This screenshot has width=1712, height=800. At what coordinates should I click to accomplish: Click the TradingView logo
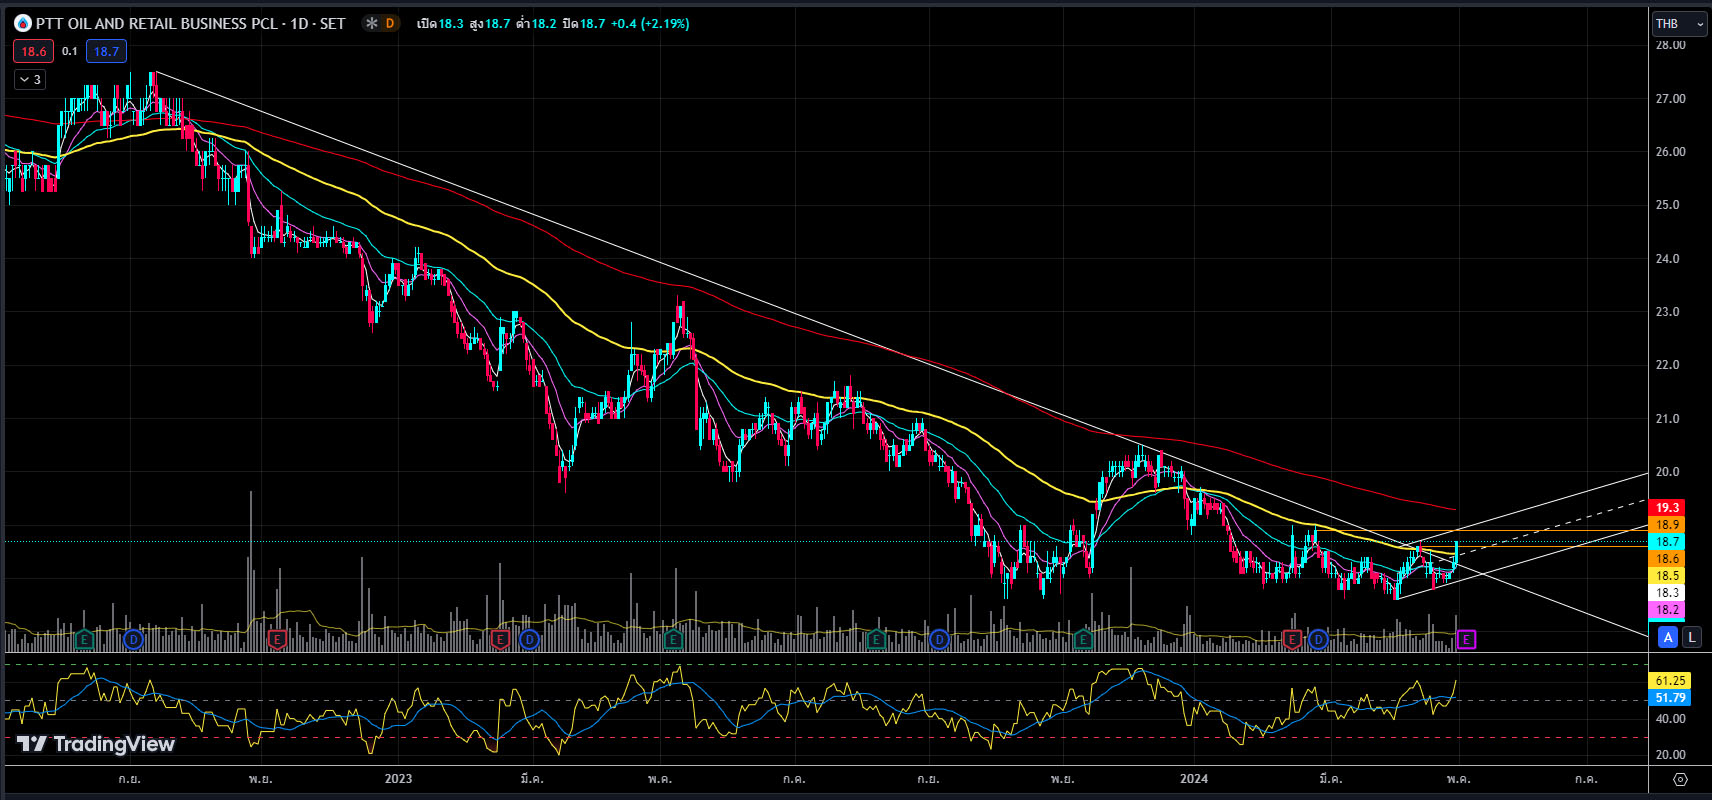pos(96,744)
